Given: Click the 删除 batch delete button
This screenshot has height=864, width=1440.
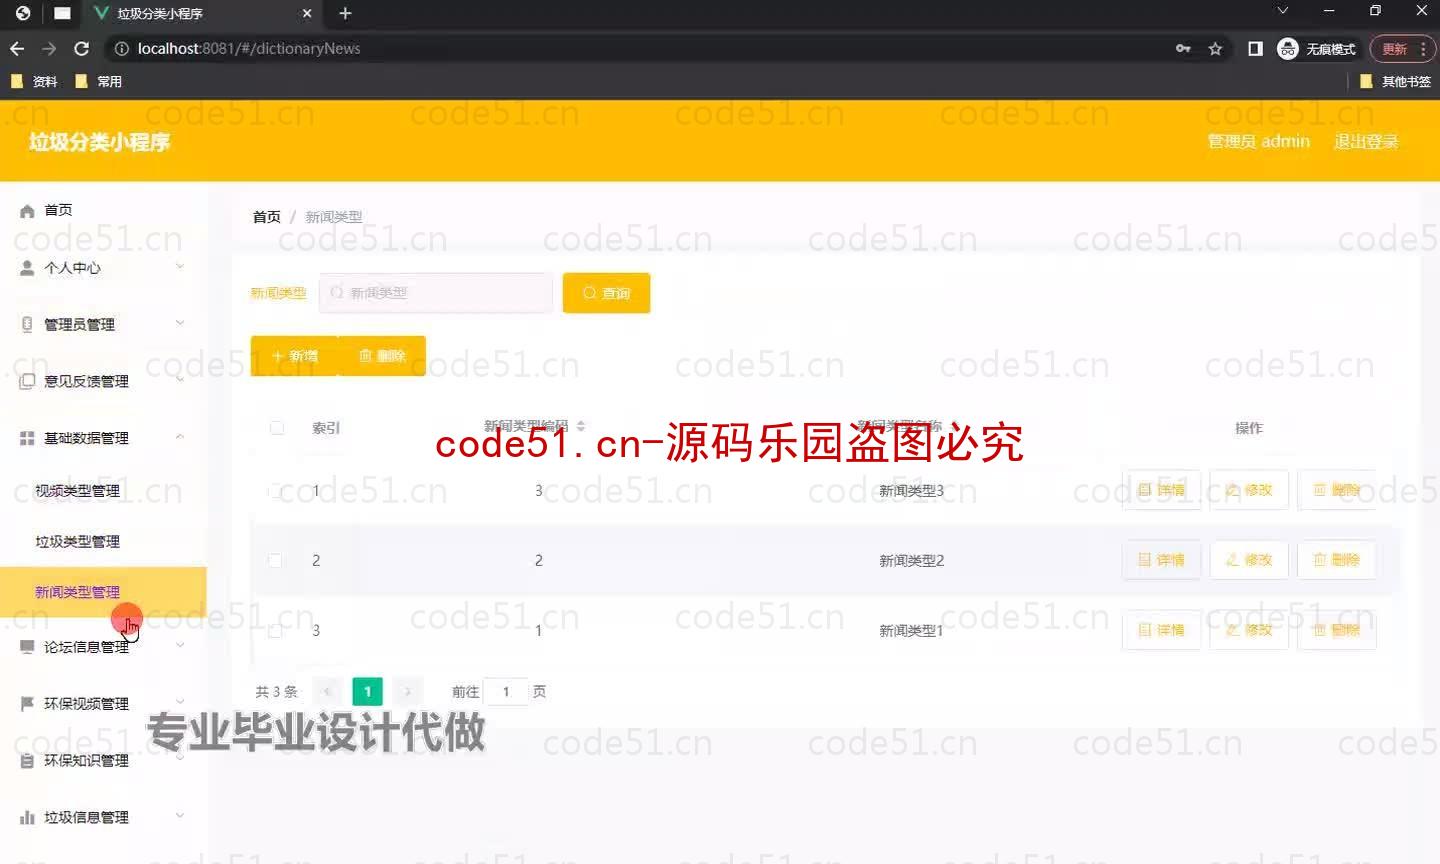Looking at the screenshot, I should click(382, 356).
